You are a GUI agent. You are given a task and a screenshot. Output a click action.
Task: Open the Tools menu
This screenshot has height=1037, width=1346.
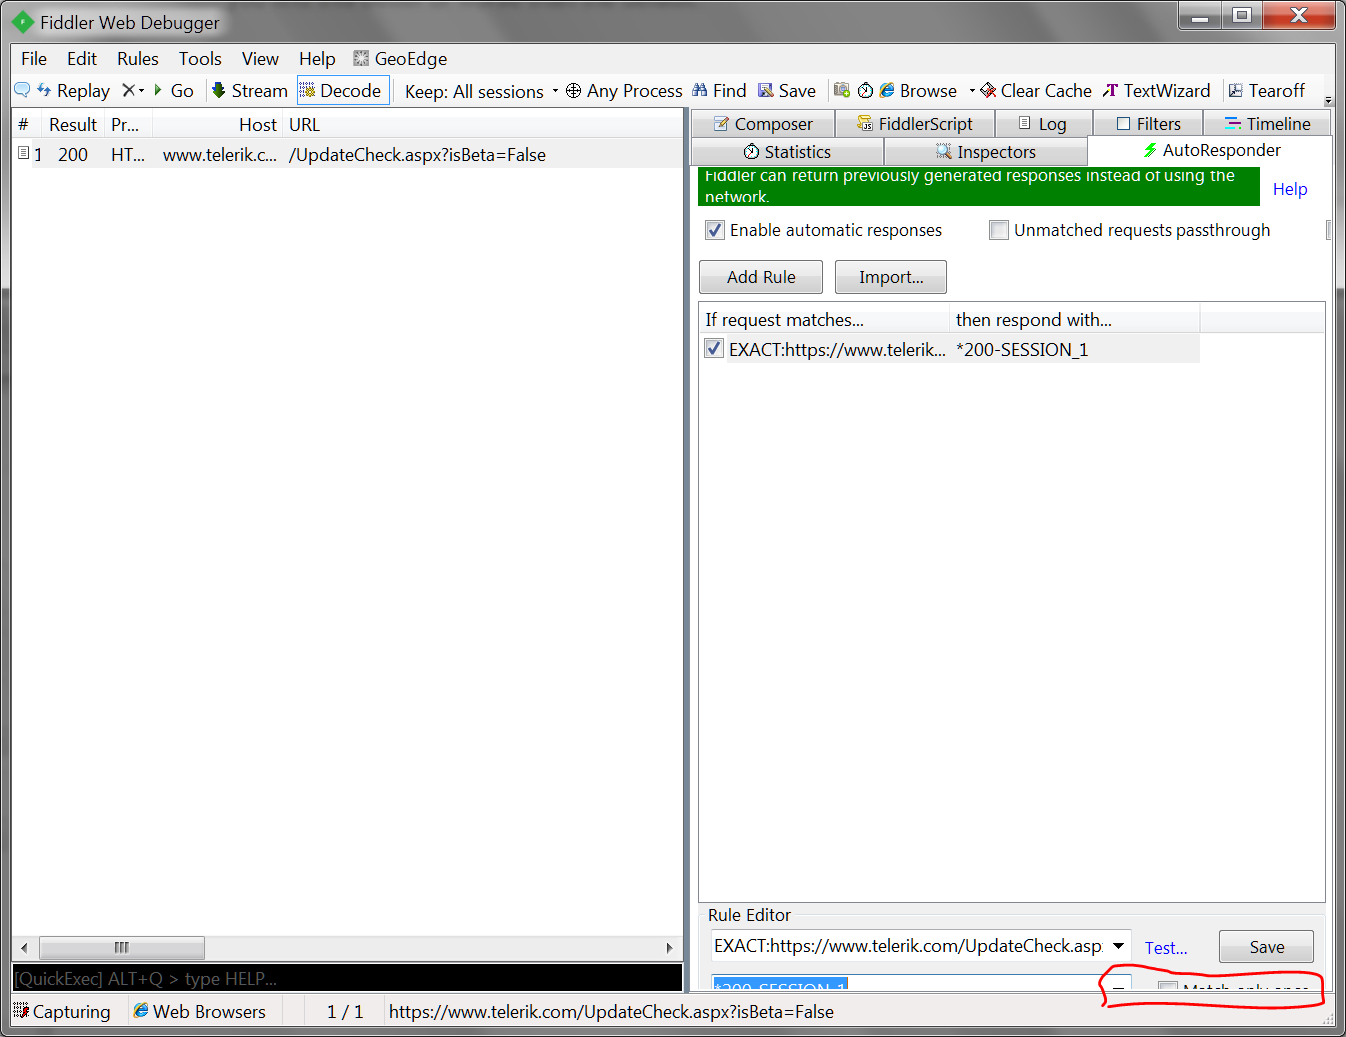click(200, 59)
